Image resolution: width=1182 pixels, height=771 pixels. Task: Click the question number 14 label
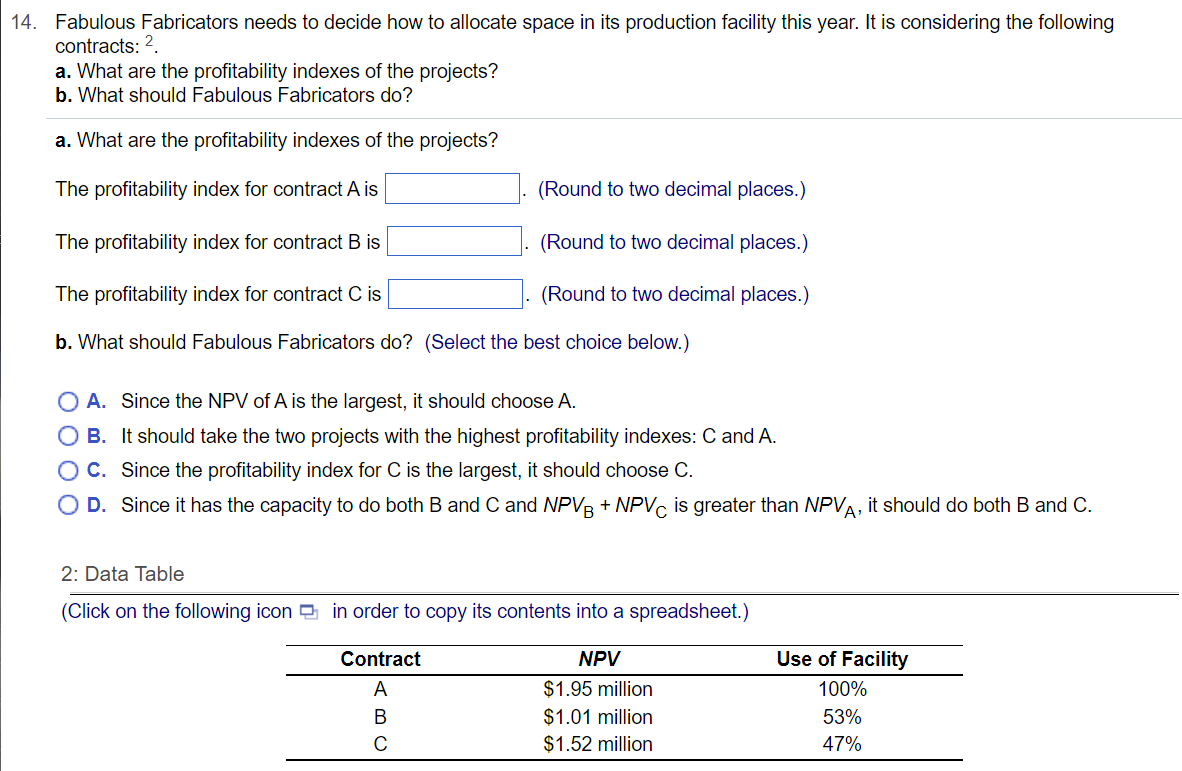[x=21, y=22]
